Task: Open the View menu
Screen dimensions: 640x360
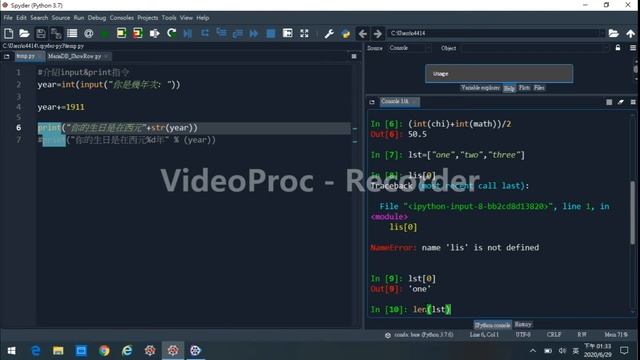Action: pyautogui.click(x=186, y=18)
